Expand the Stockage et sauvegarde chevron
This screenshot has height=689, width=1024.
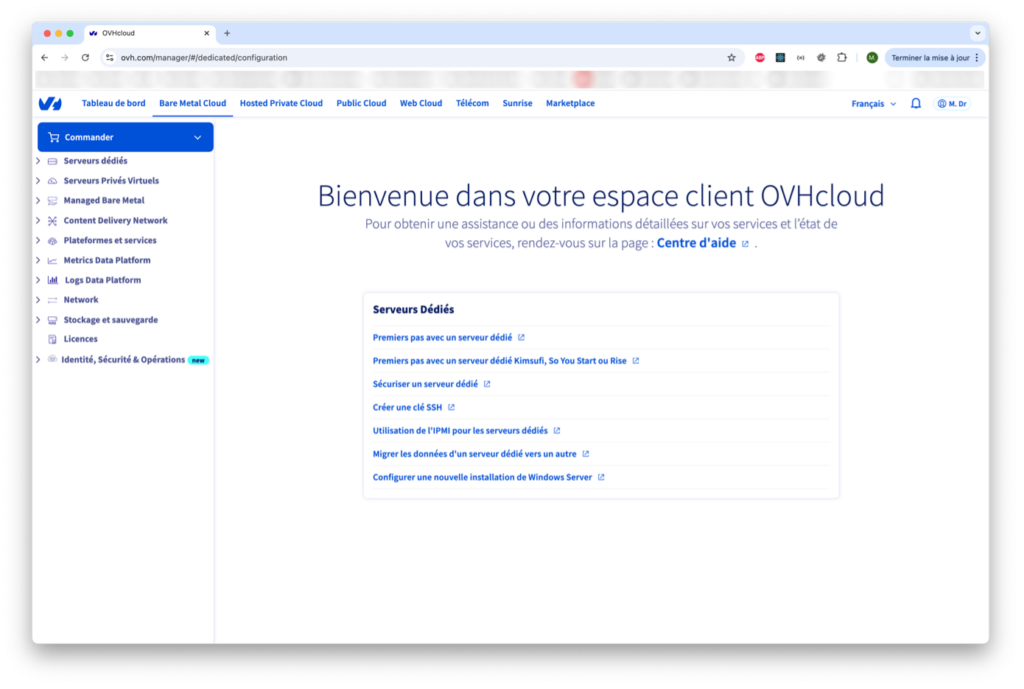[38, 320]
